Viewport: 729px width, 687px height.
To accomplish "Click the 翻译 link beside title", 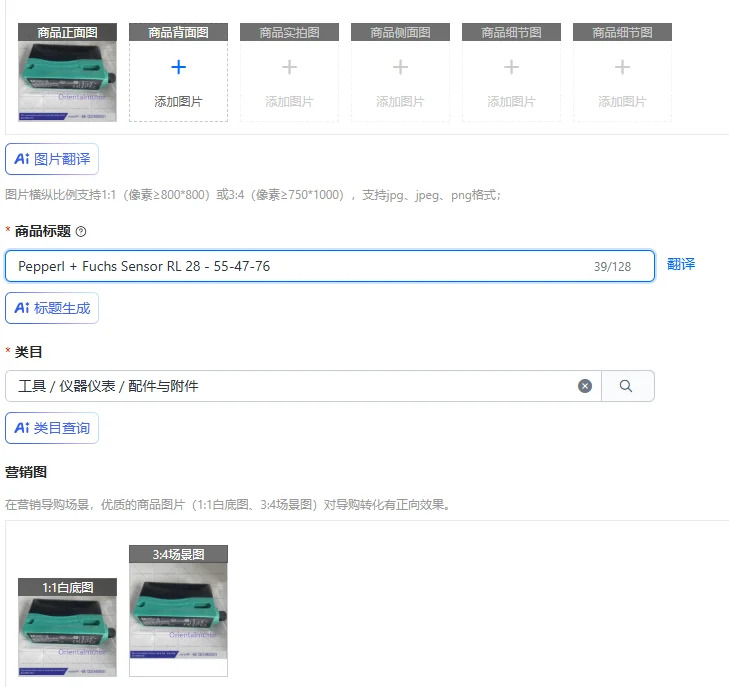I will click(681, 264).
